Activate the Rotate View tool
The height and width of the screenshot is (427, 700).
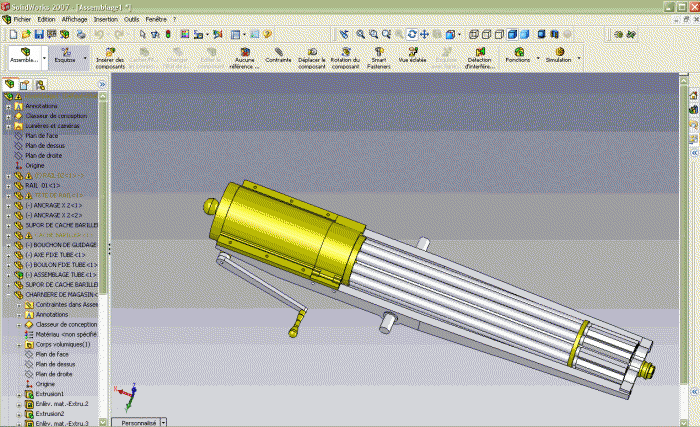412,34
